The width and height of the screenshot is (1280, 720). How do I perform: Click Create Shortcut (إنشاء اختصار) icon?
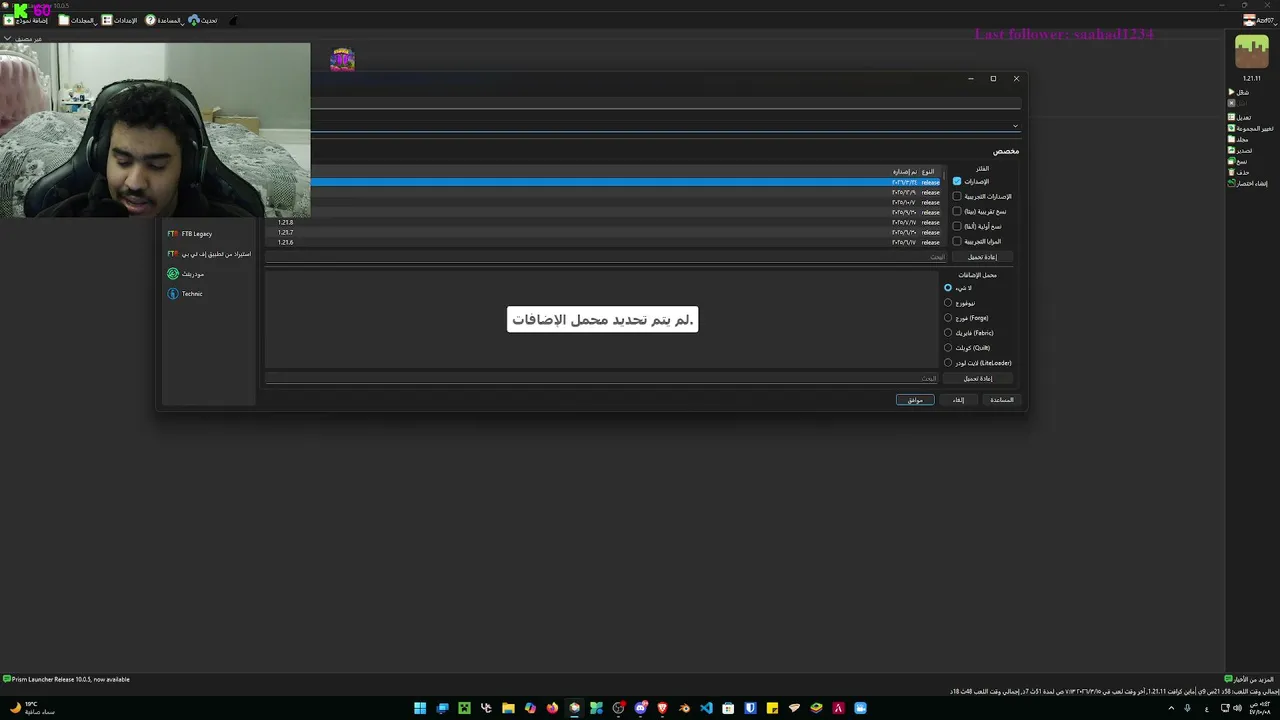click(1232, 183)
